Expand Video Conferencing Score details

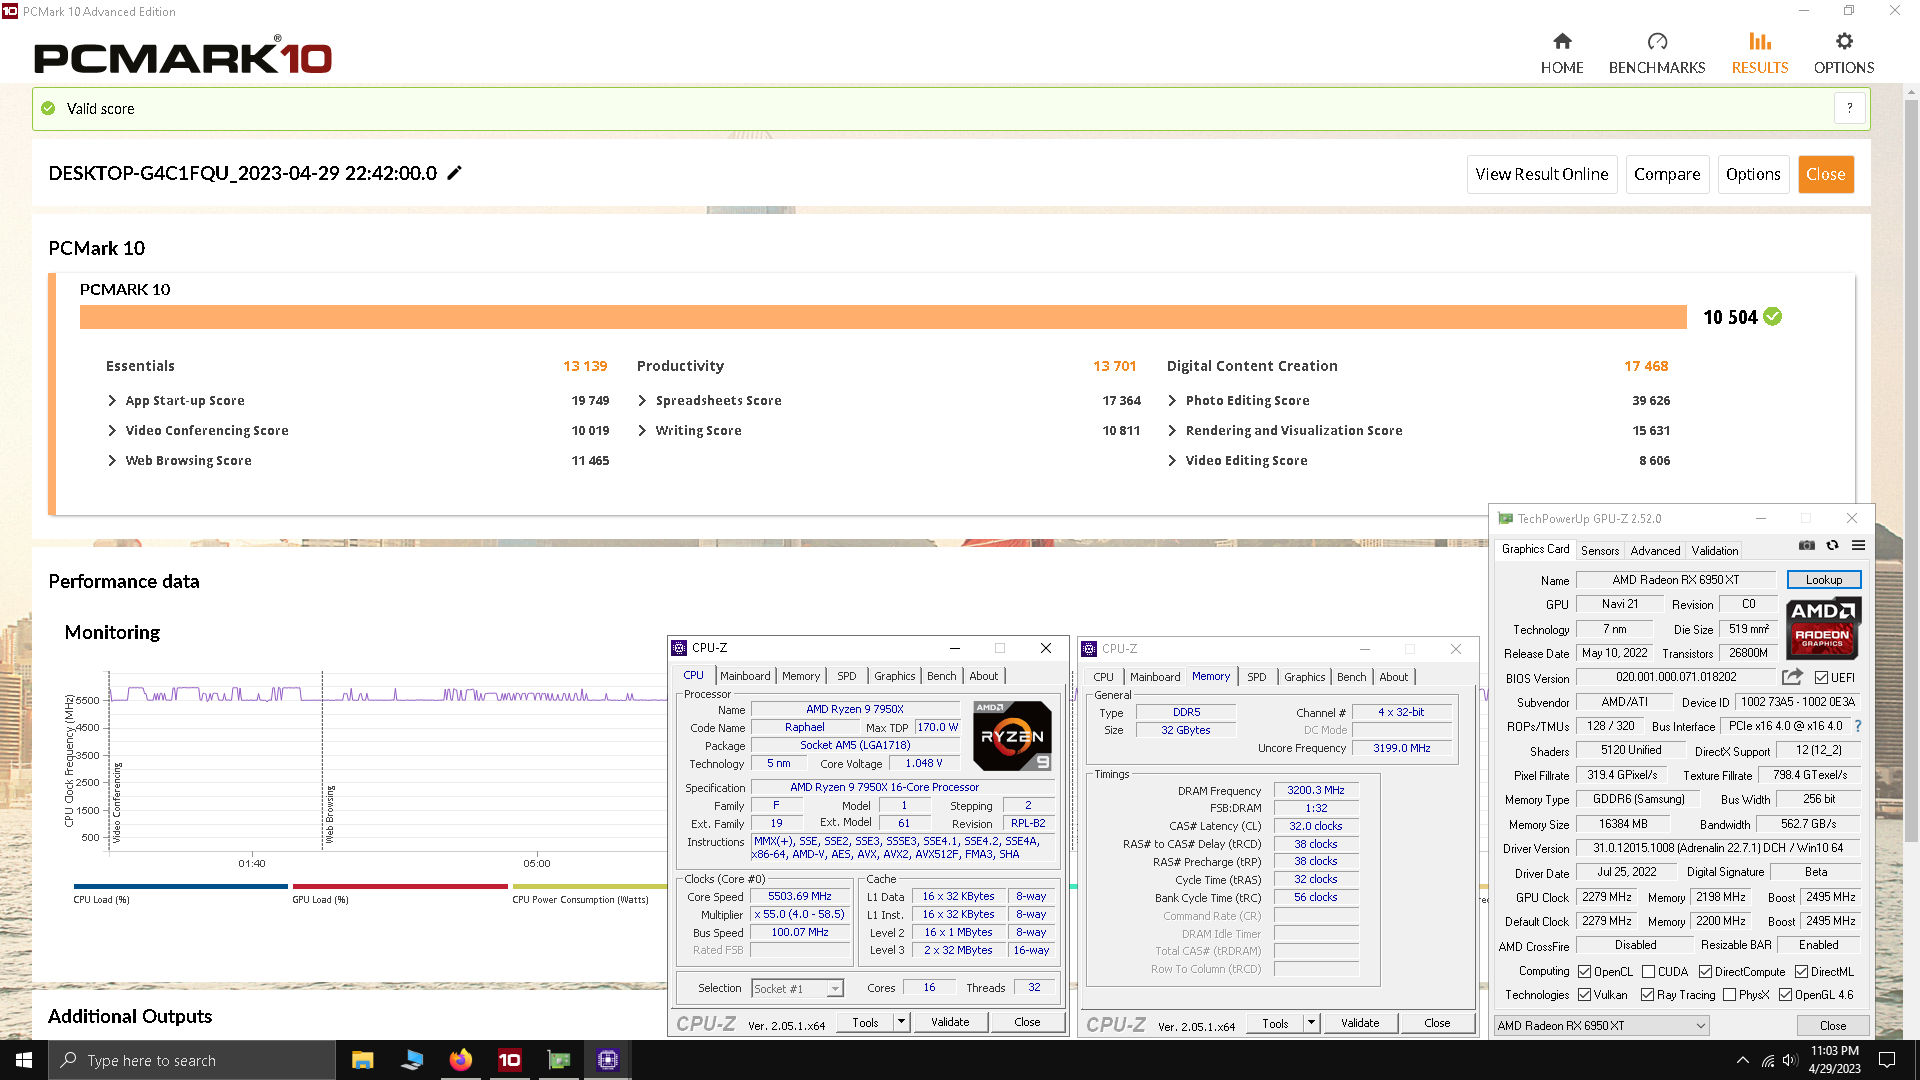point(112,431)
